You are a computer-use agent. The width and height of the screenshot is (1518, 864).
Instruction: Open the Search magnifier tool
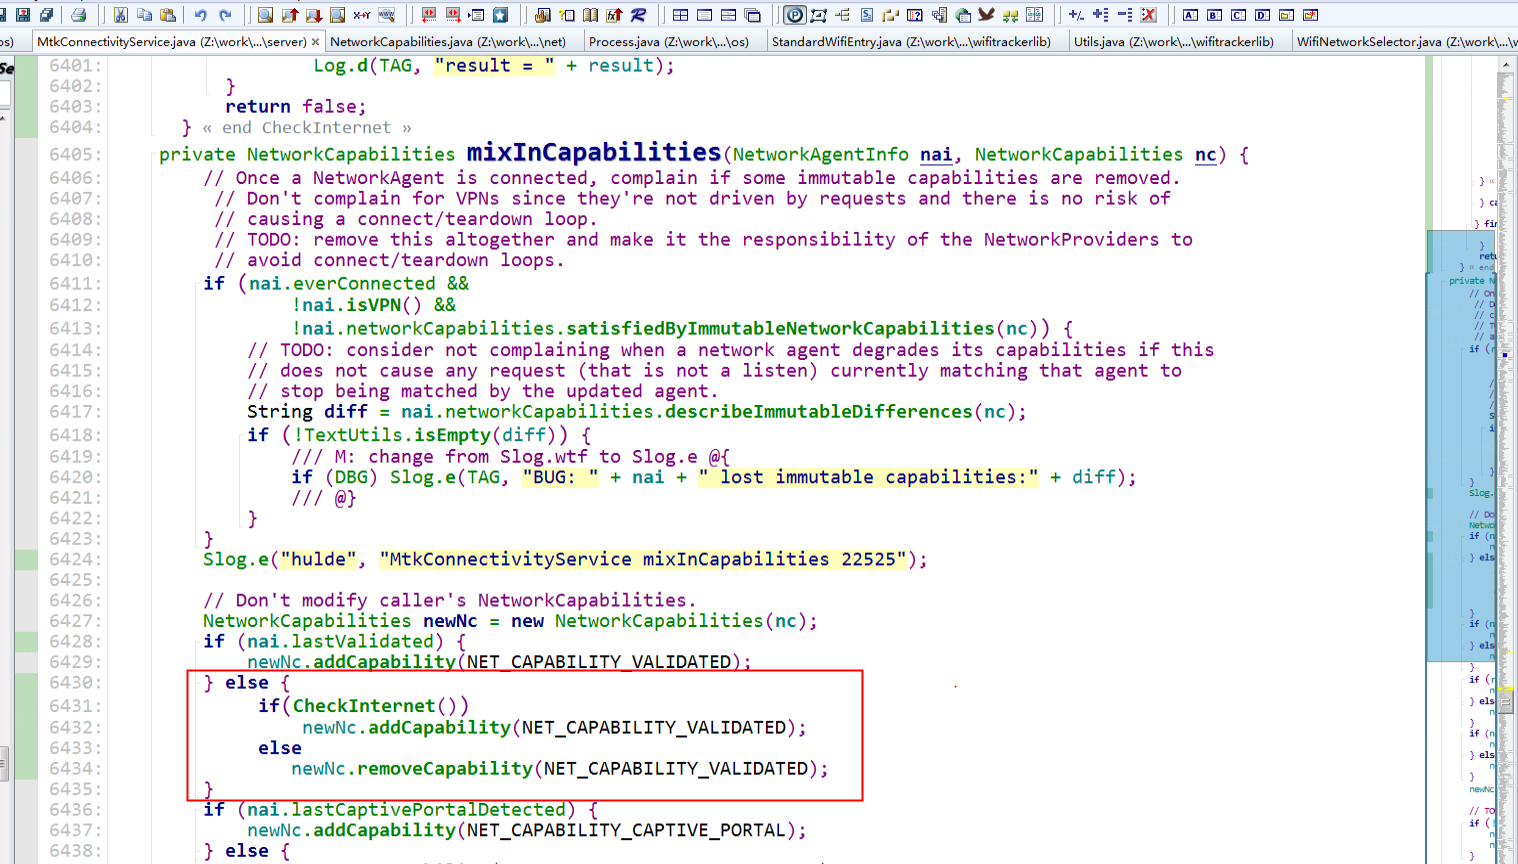265,15
